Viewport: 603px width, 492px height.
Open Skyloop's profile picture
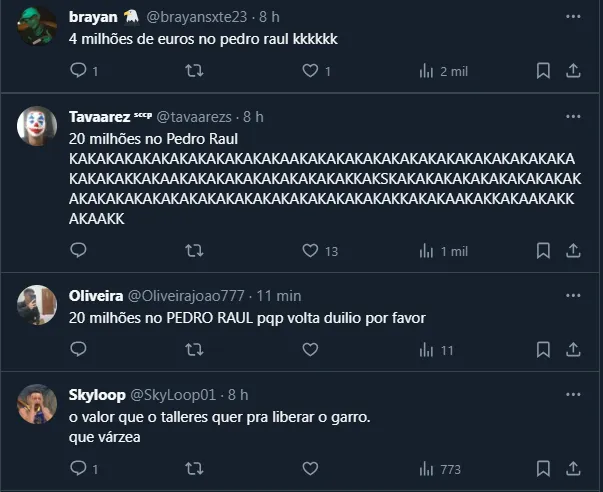point(38,404)
